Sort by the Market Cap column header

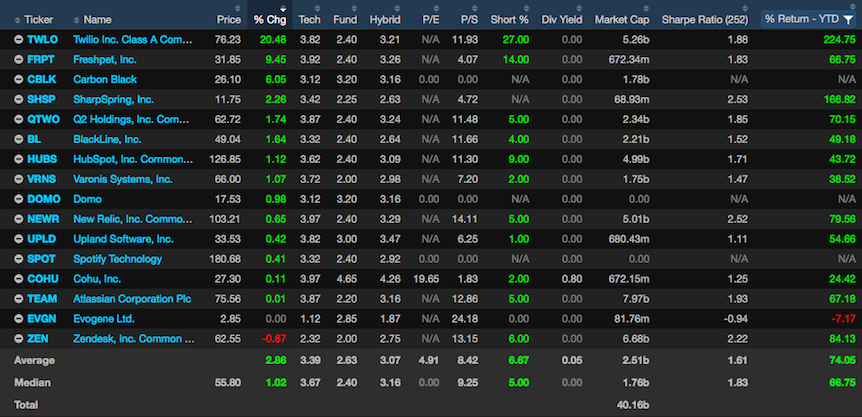(622, 20)
